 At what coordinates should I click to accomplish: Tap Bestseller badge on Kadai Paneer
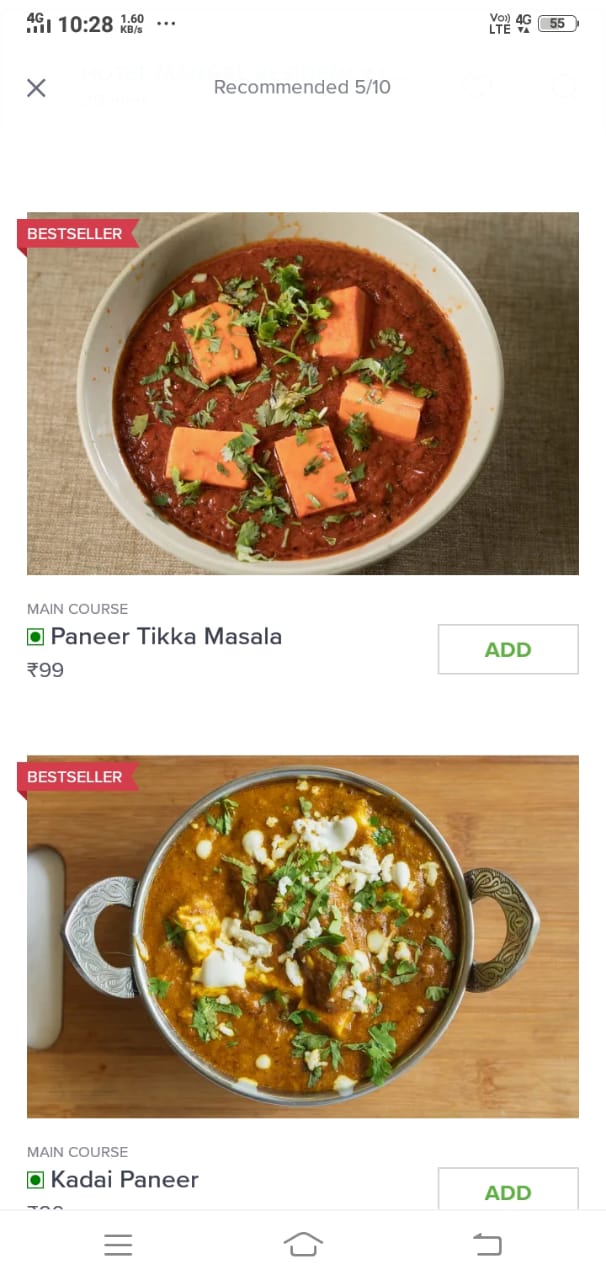75,777
